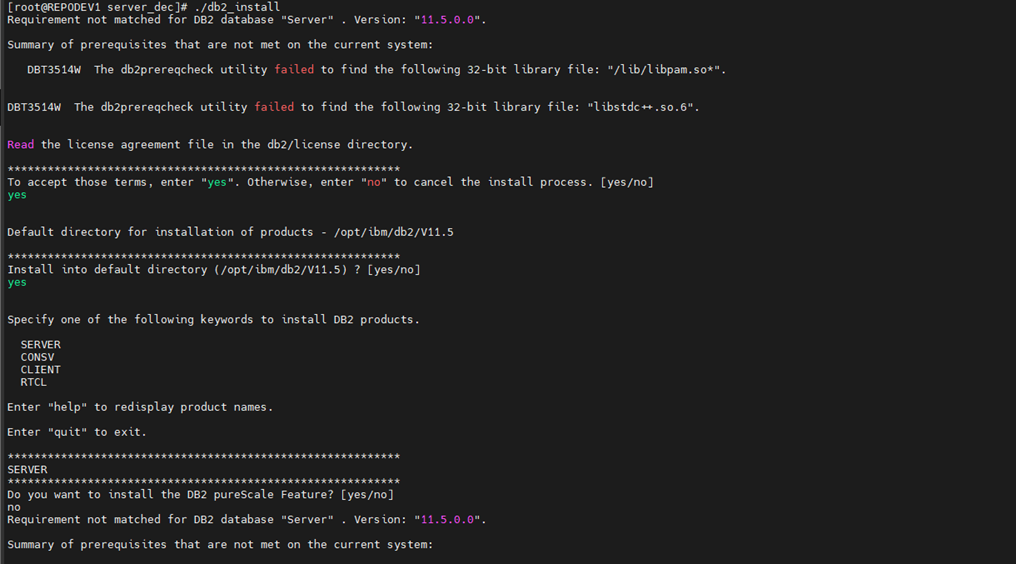Image resolution: width=1016 pixels, height=564 pixels.
Task: Click the typed 'SERVER' between asterisk lines
Action: click(27, 469)
